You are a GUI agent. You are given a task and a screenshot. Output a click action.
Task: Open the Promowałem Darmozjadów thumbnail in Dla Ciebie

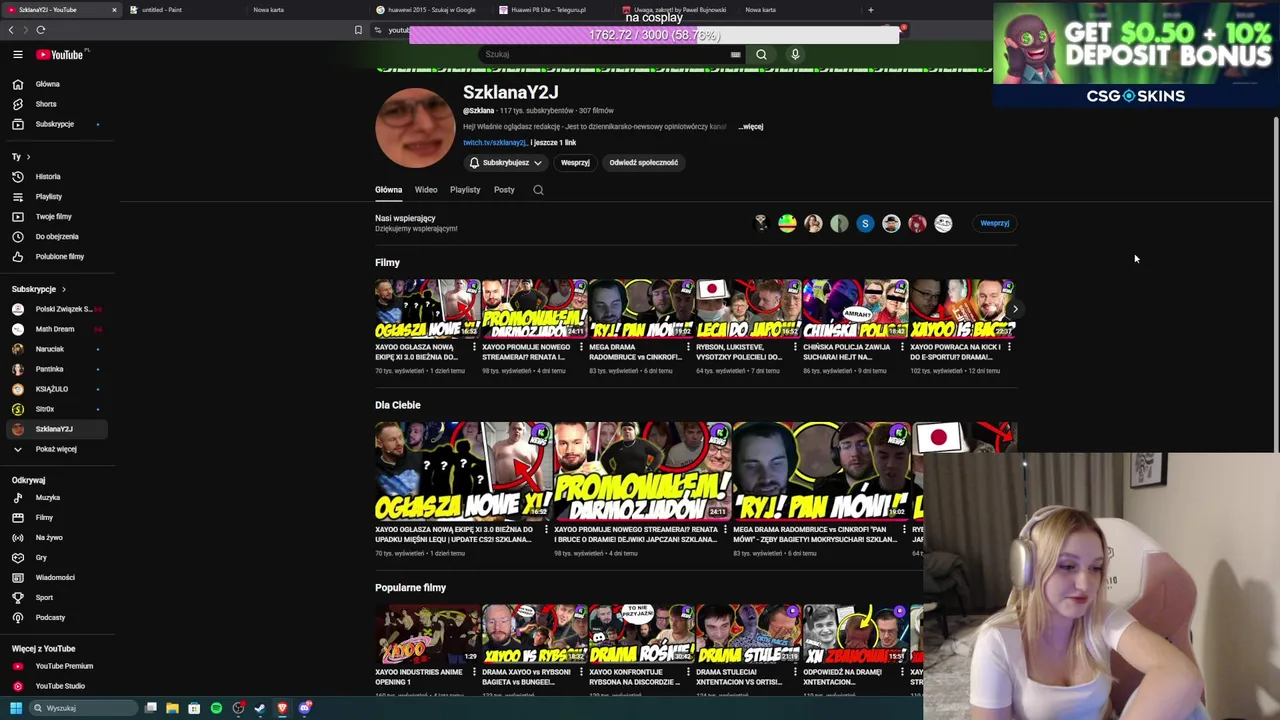641,471
